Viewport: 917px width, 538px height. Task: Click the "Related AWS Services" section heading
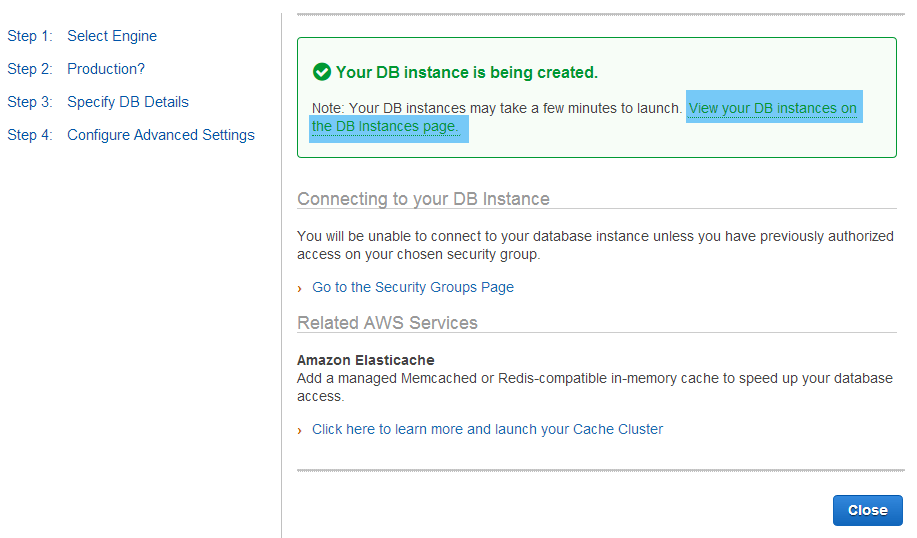[387, 323]
